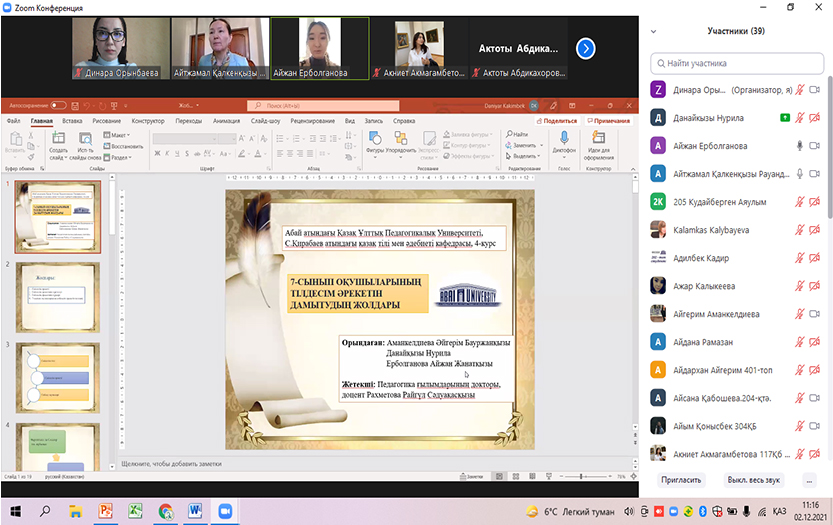Expand the Макет layout dropdown
This screenshot has height=525, width=833.
pyautogui.click(x=118, y=134)
